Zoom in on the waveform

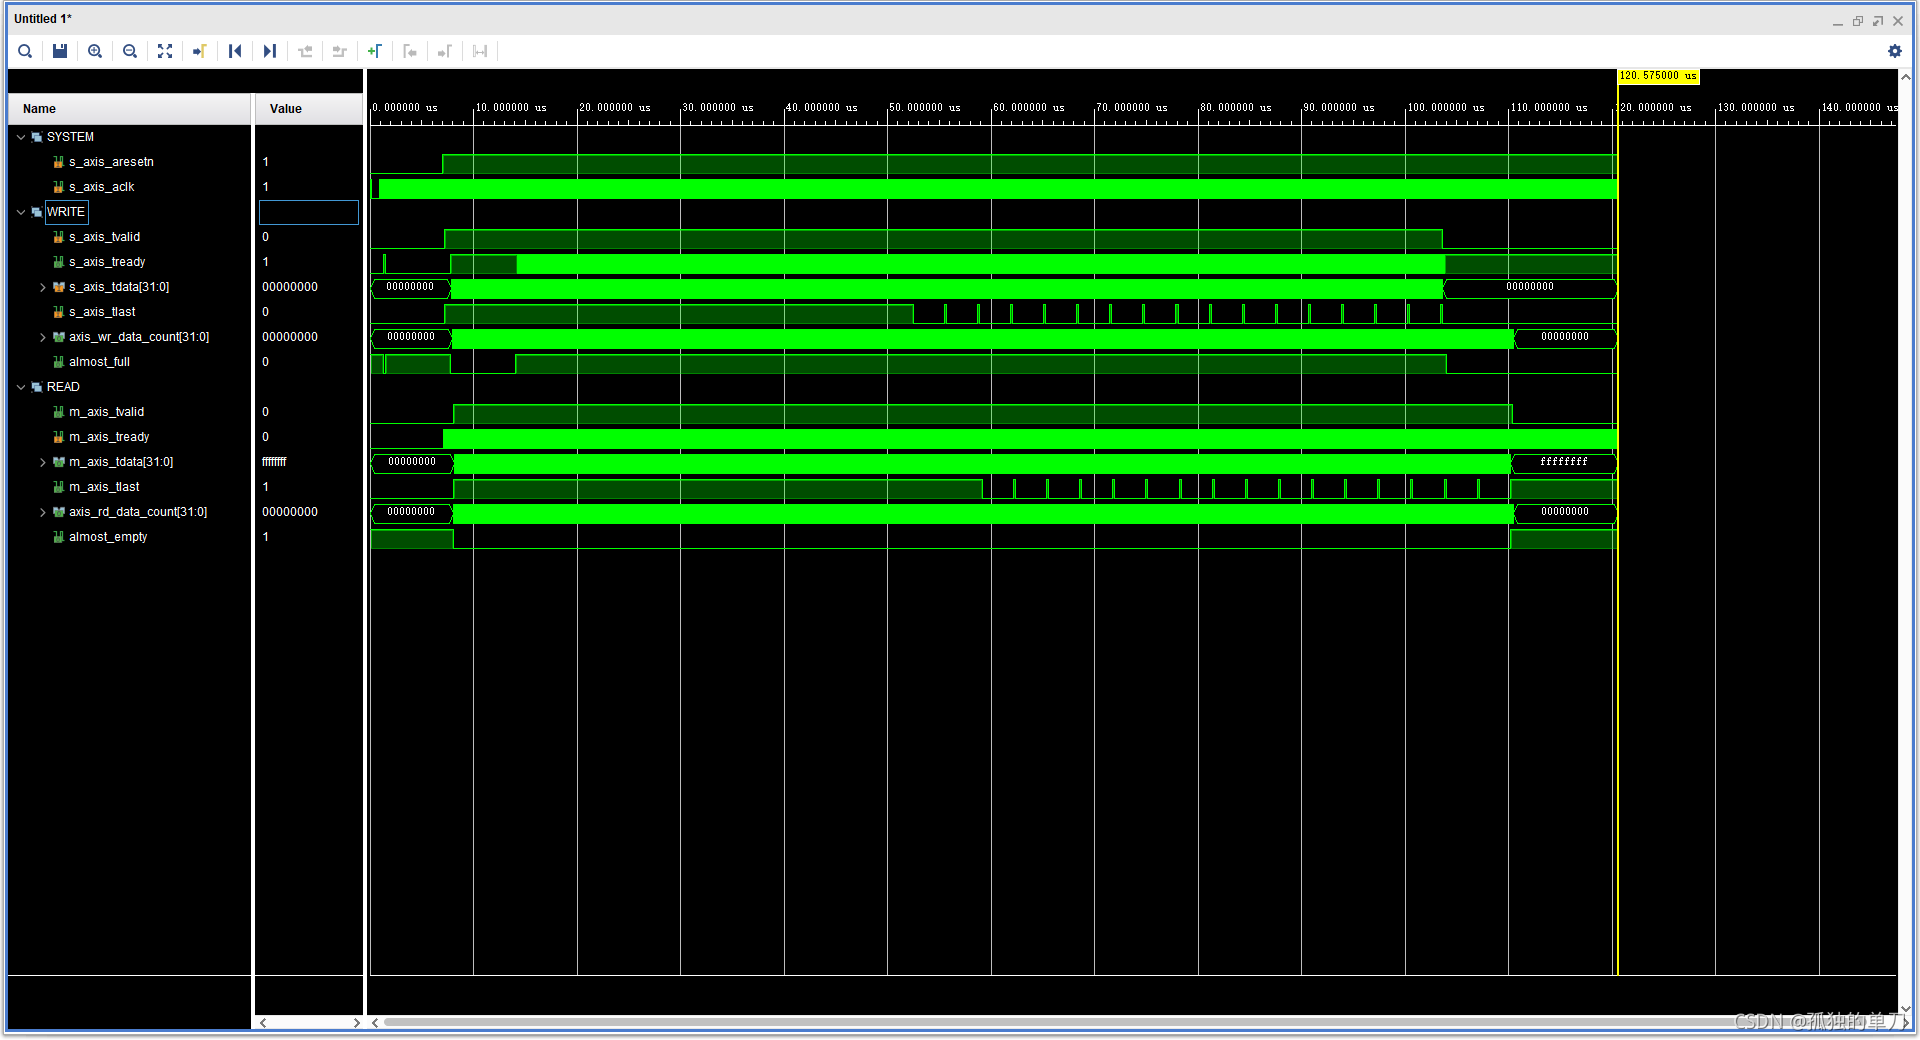coord(95,51)
